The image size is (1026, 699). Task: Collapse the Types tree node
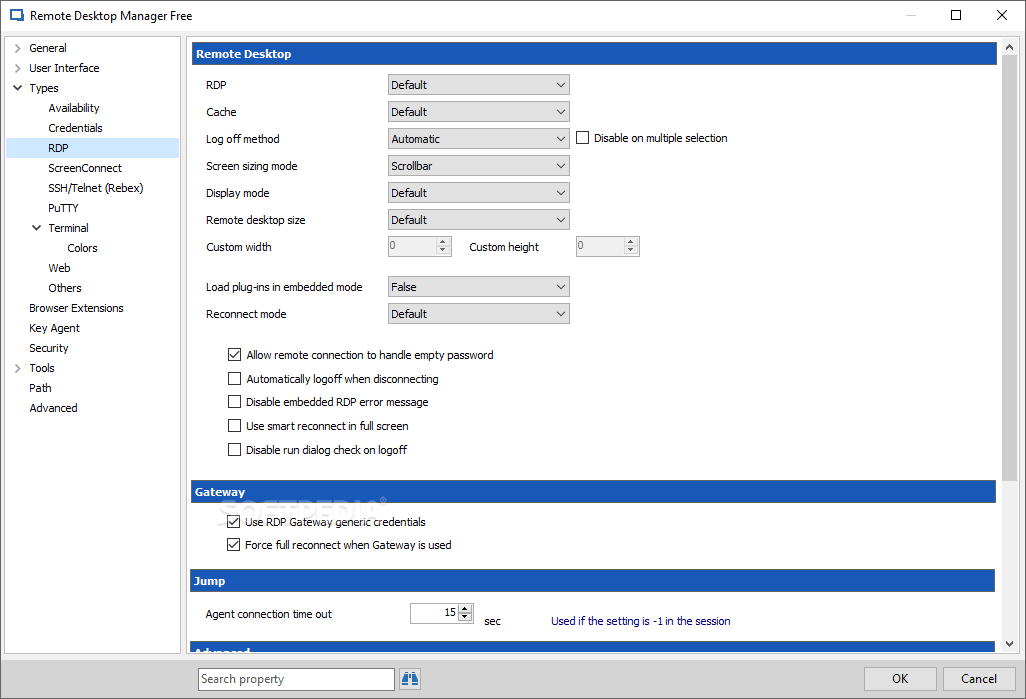click(18, 88)
